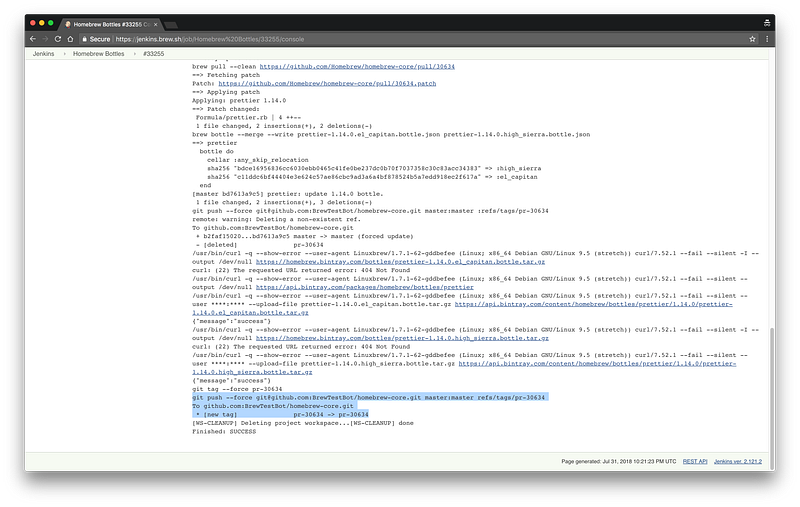The height and width of the screenshot is (507, 800).
Task: Click the 'cellar :any_skip_relocation' line
Action: click(258, 160)
